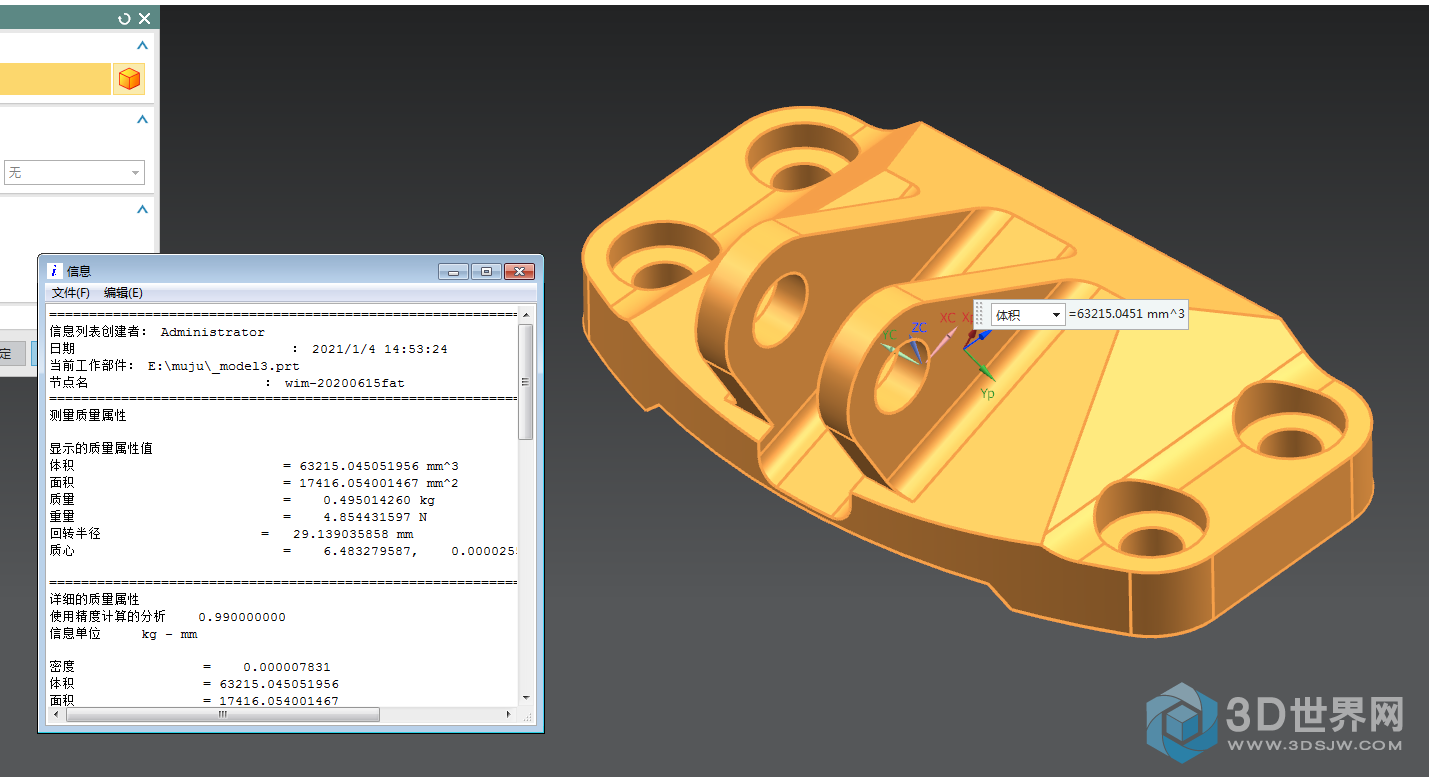Click the orange cube select-body icon
Image resolution: width=1429 pixels, height=777 pixels.
coord(129,79)
